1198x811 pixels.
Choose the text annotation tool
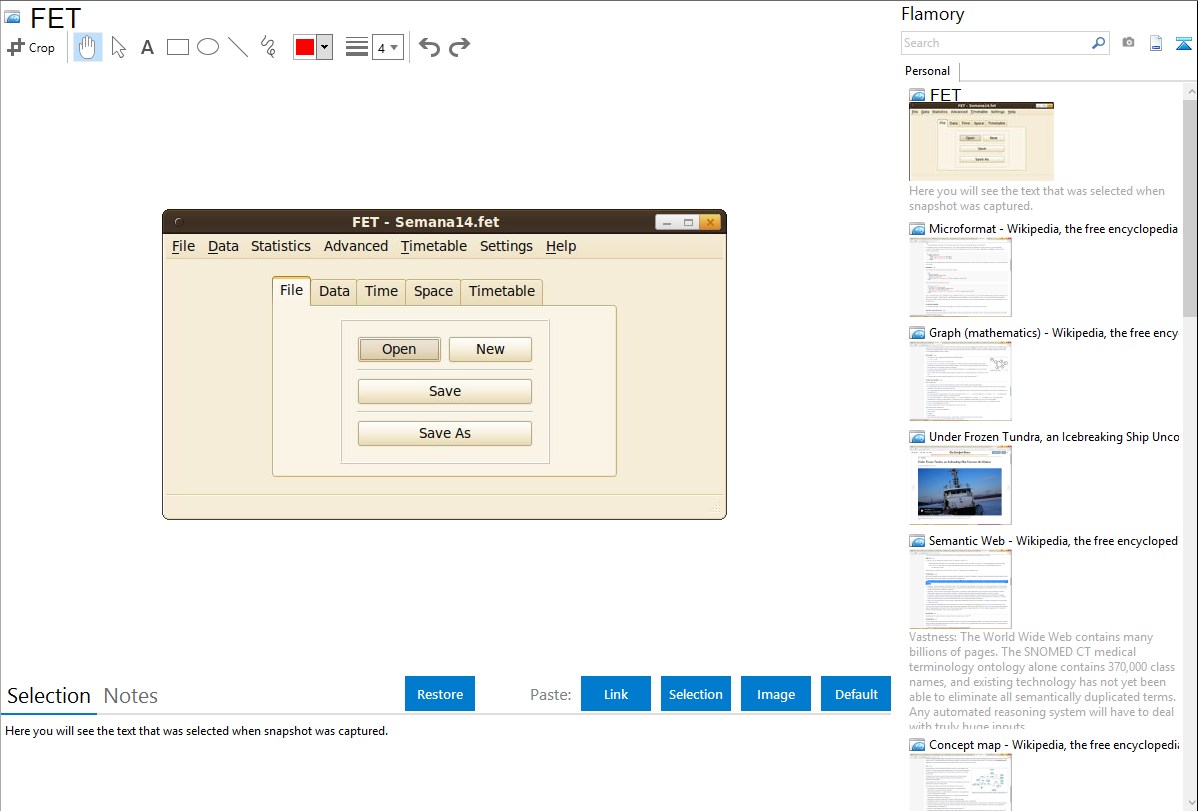(147, 47)
